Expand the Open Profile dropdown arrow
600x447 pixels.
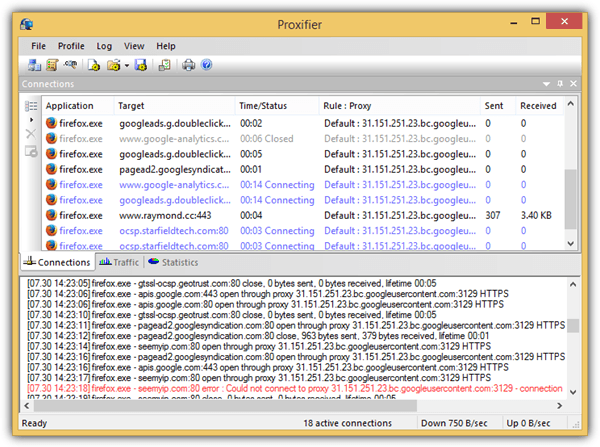coord(127,66)
